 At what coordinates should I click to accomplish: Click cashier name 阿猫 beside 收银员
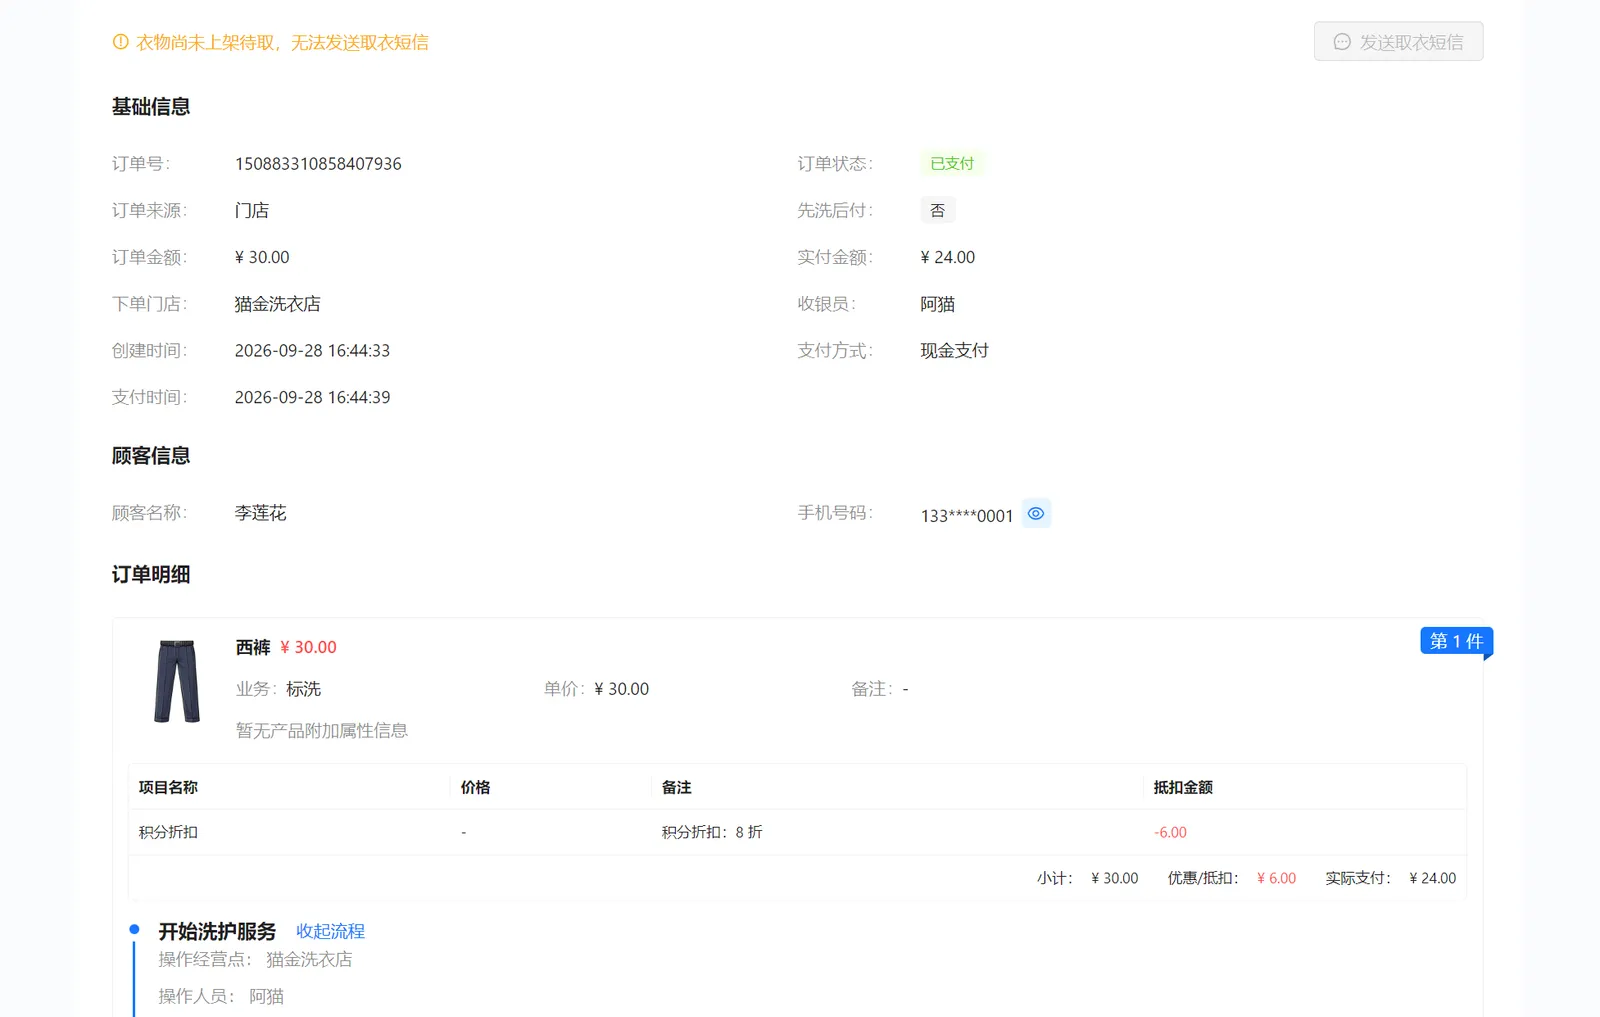click(x=938, y=304)
